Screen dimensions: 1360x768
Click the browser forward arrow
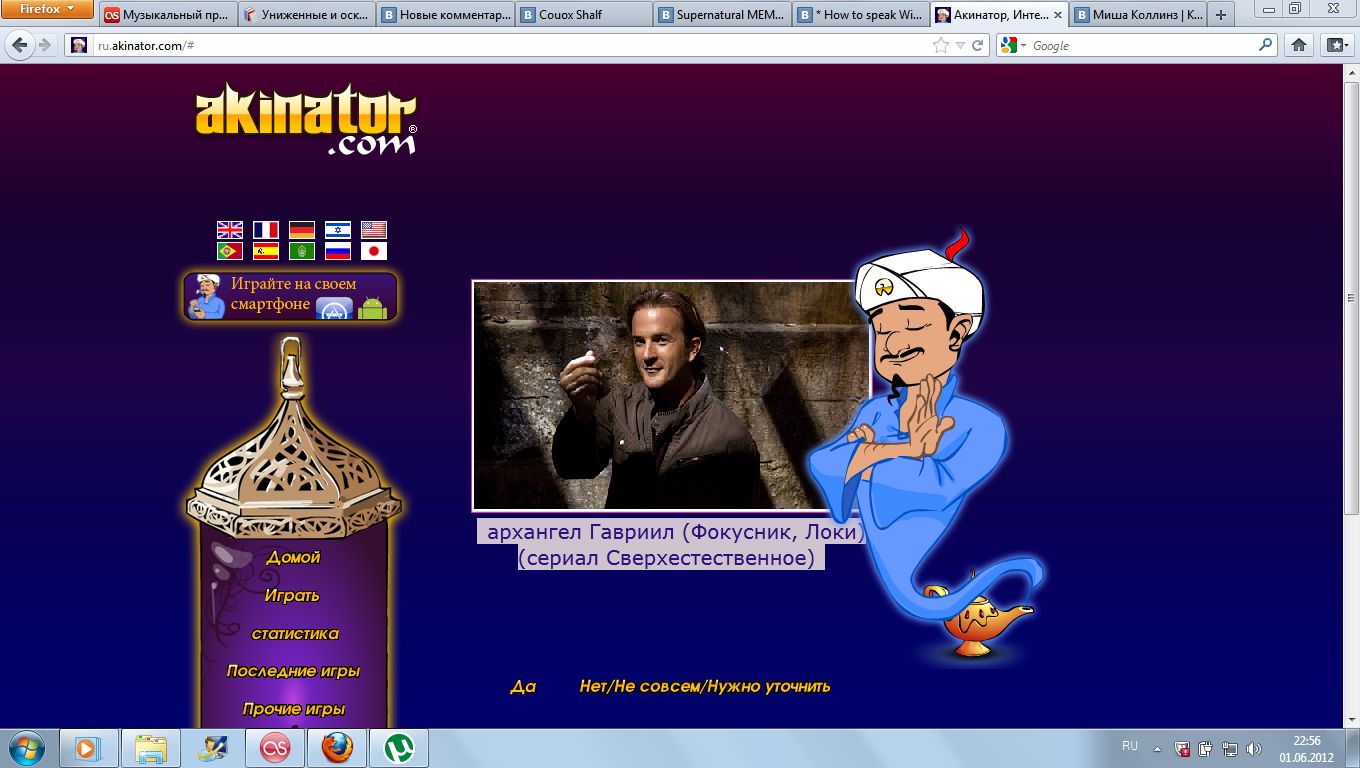[x=44, y=45]
